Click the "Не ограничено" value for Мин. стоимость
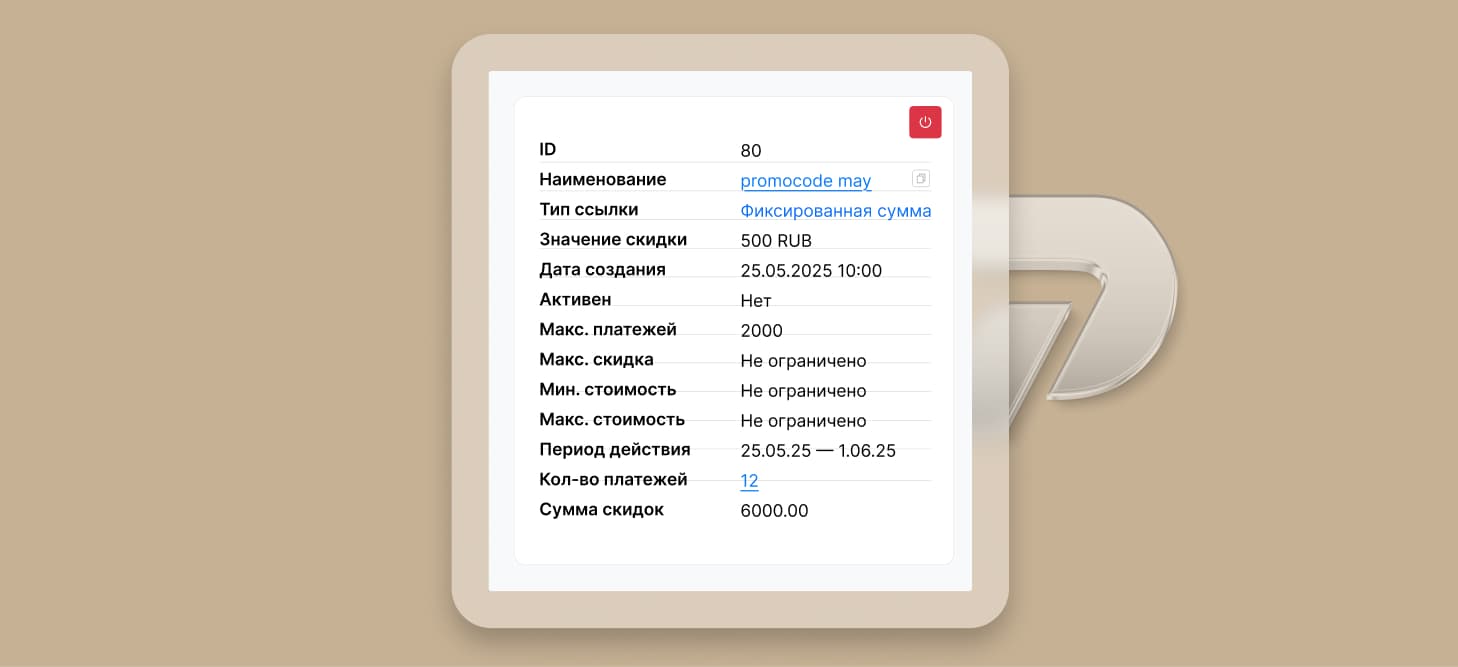Screen dimensions: 1458x667 [x=803, y=391]
